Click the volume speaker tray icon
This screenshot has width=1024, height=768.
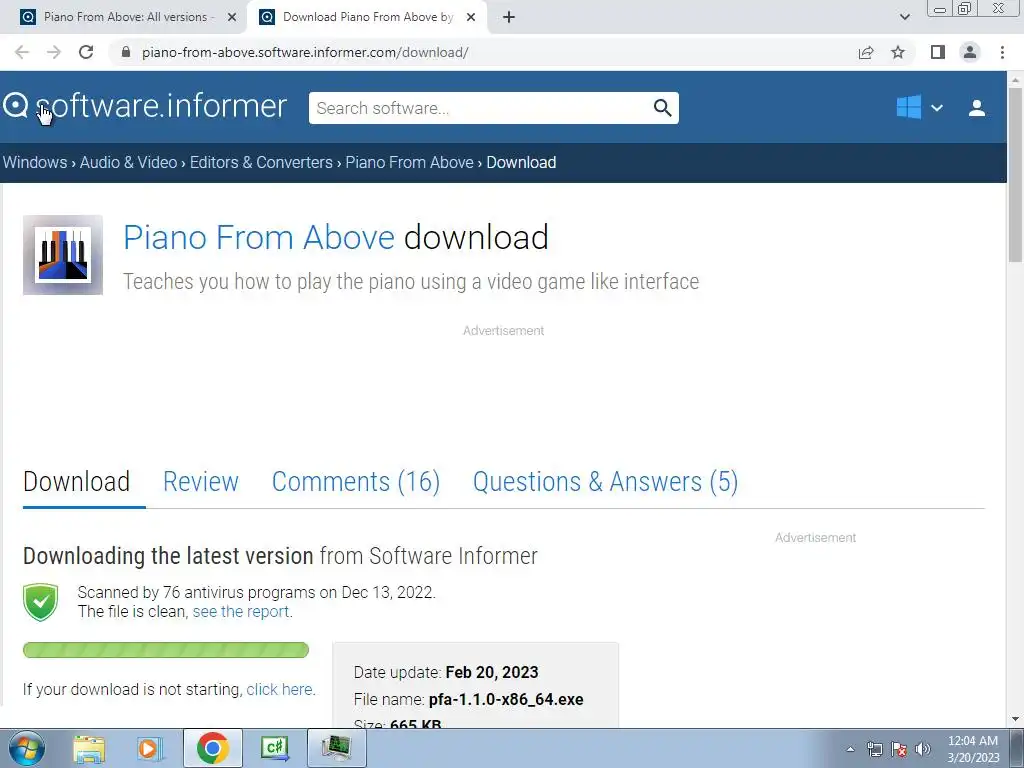[923, 749]
